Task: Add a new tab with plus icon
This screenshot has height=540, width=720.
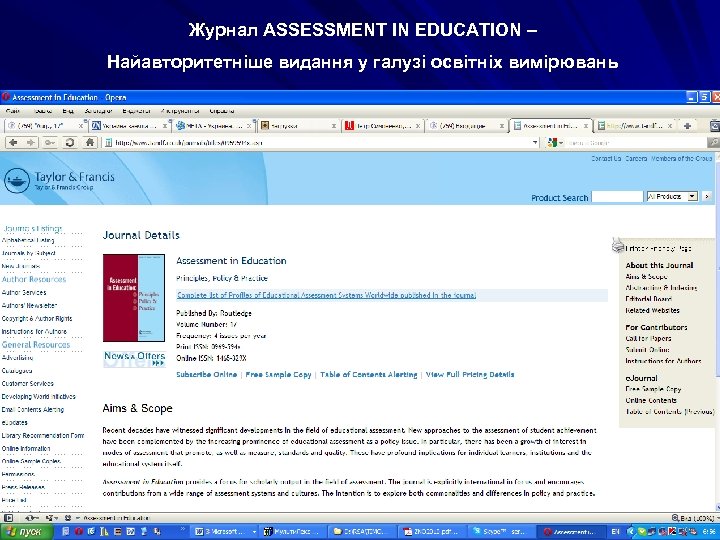Action: pos(687,125)
